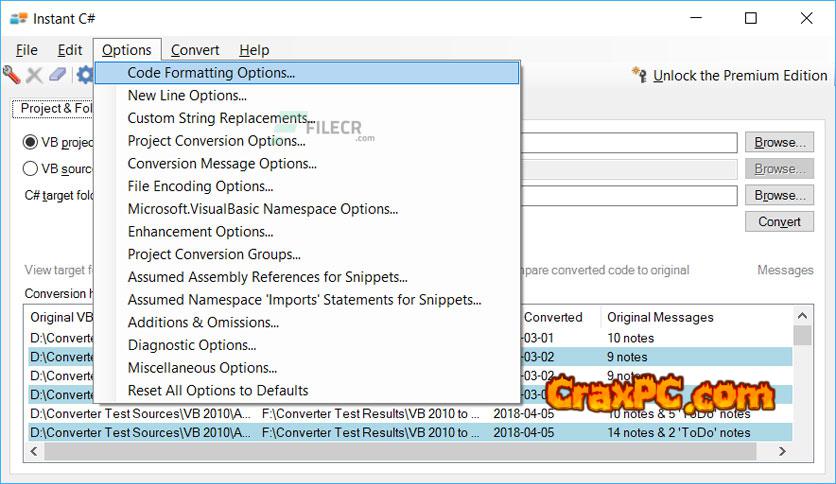
Task: Choose Enhancement Options...
Action: (307, 232)
